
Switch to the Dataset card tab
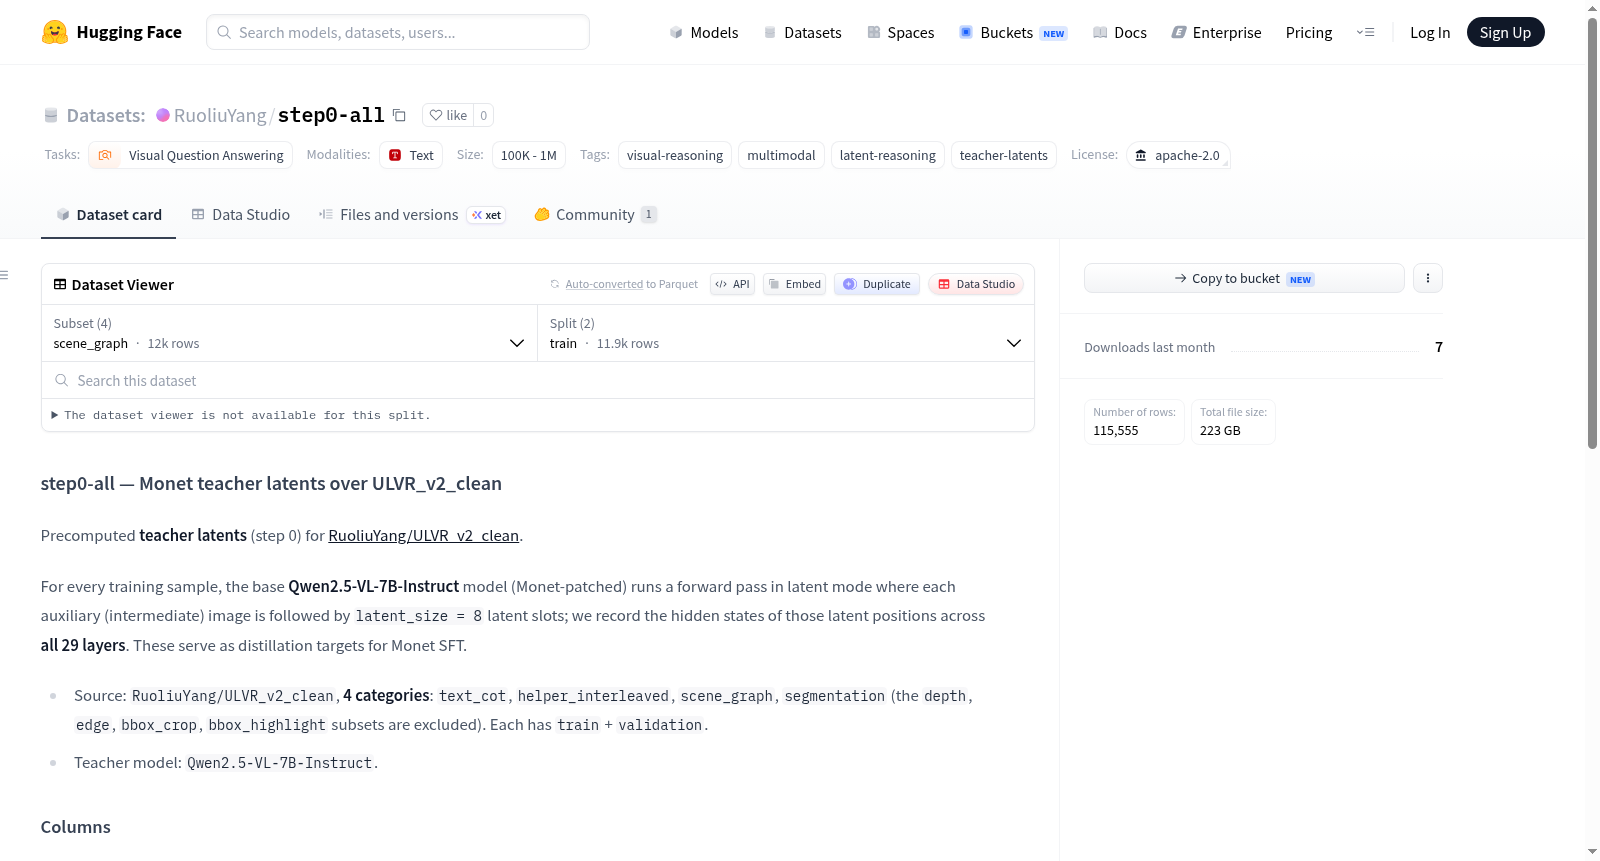[108, 214]
